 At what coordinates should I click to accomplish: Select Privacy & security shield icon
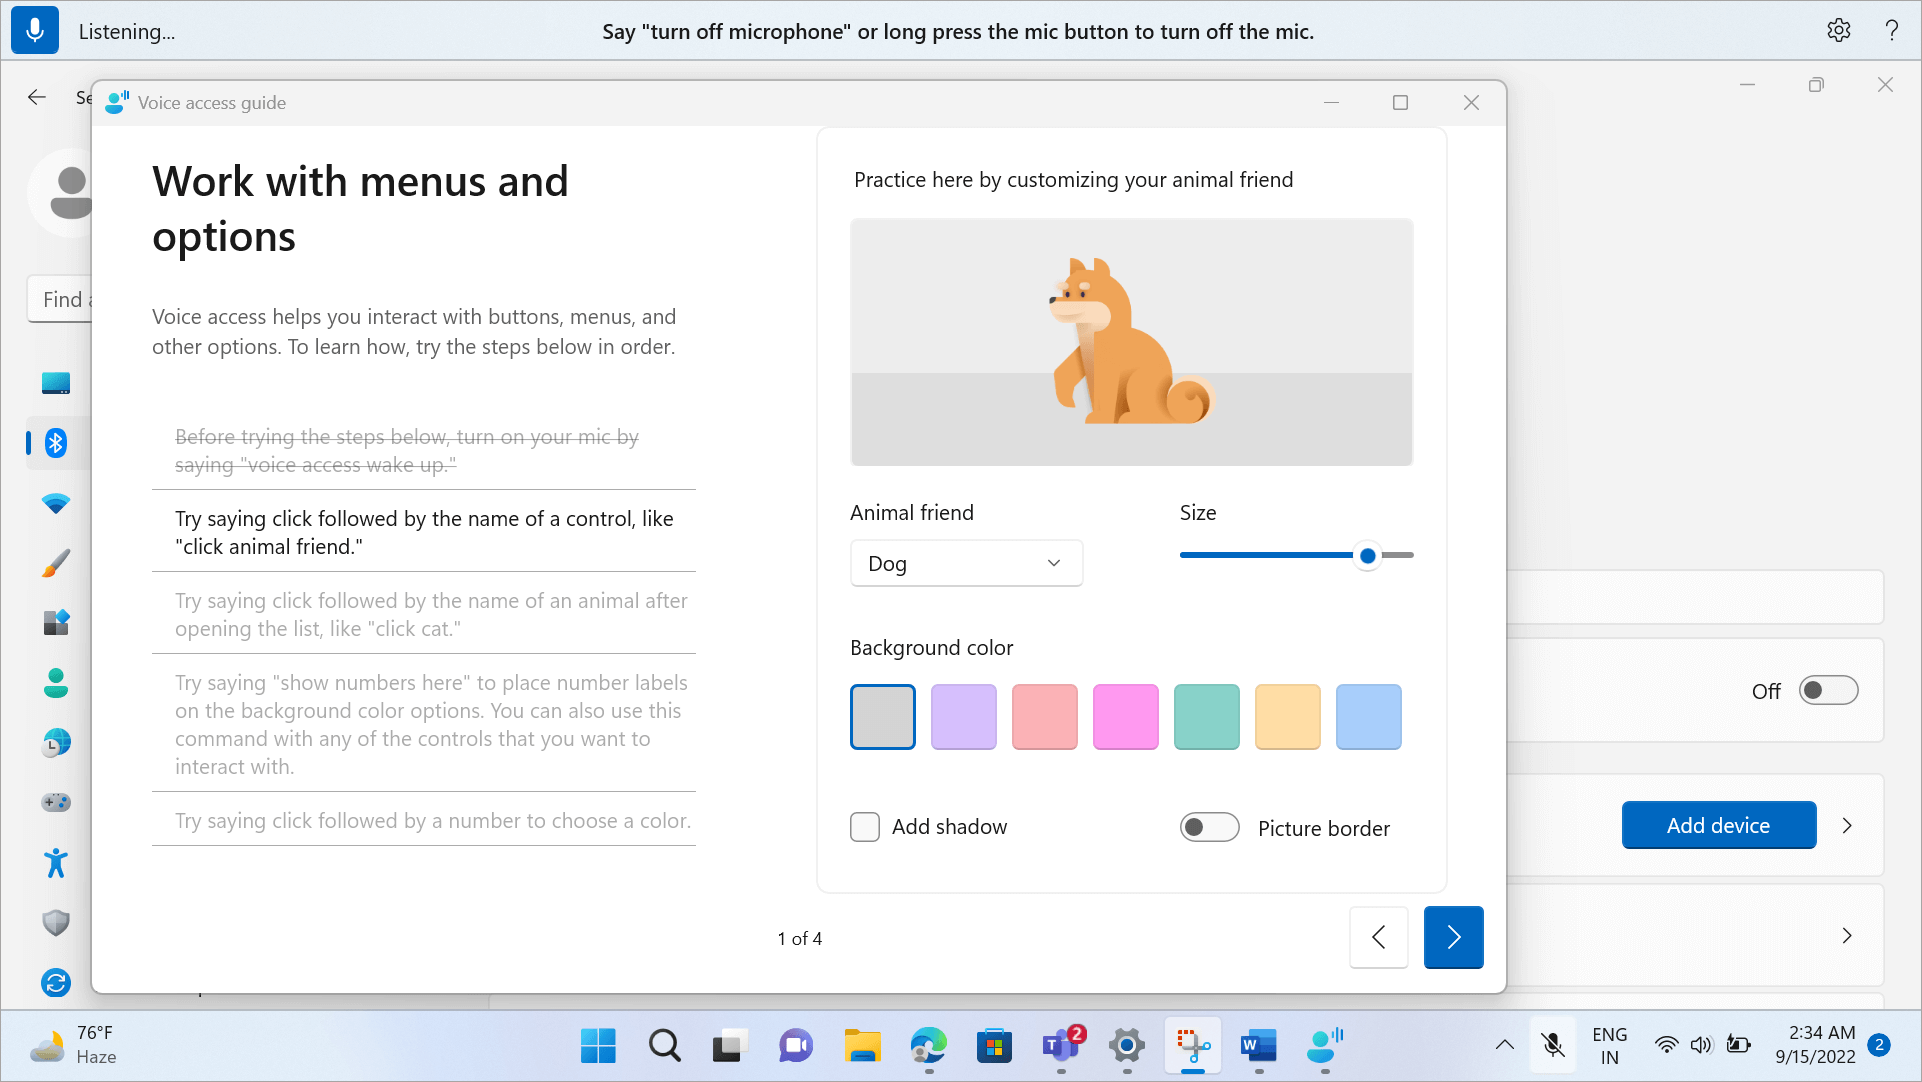(56, 922)
